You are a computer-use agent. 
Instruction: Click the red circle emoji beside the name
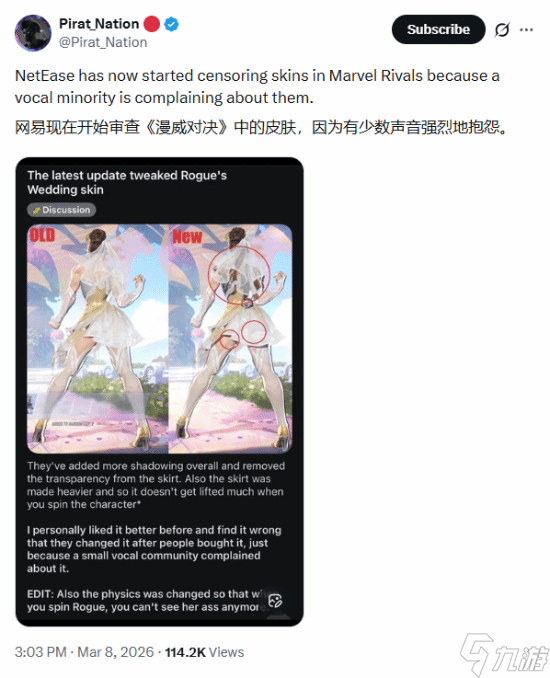tap(151, 24)
